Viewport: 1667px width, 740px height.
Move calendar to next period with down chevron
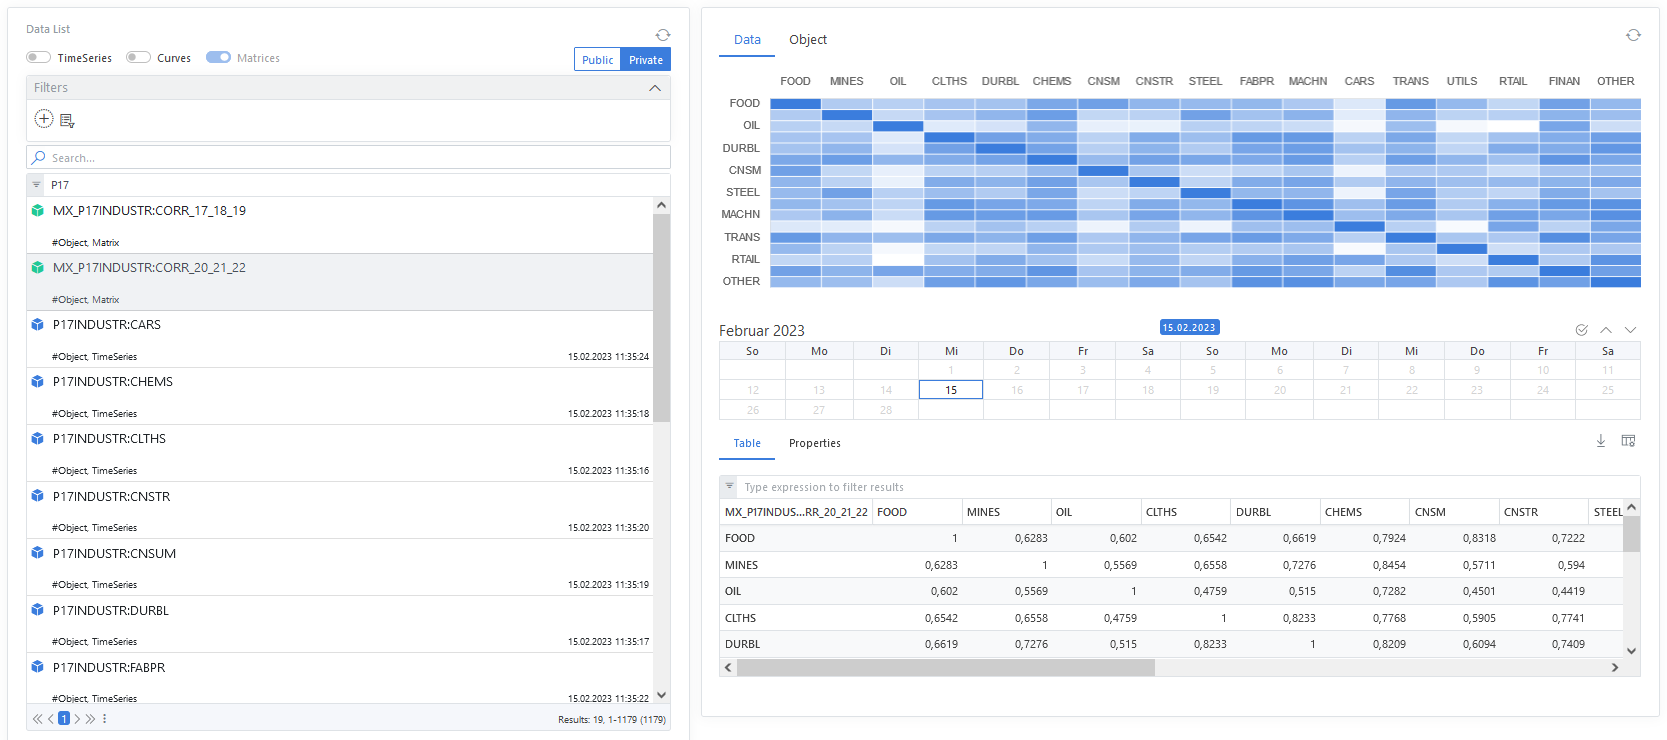point(1630,330)
